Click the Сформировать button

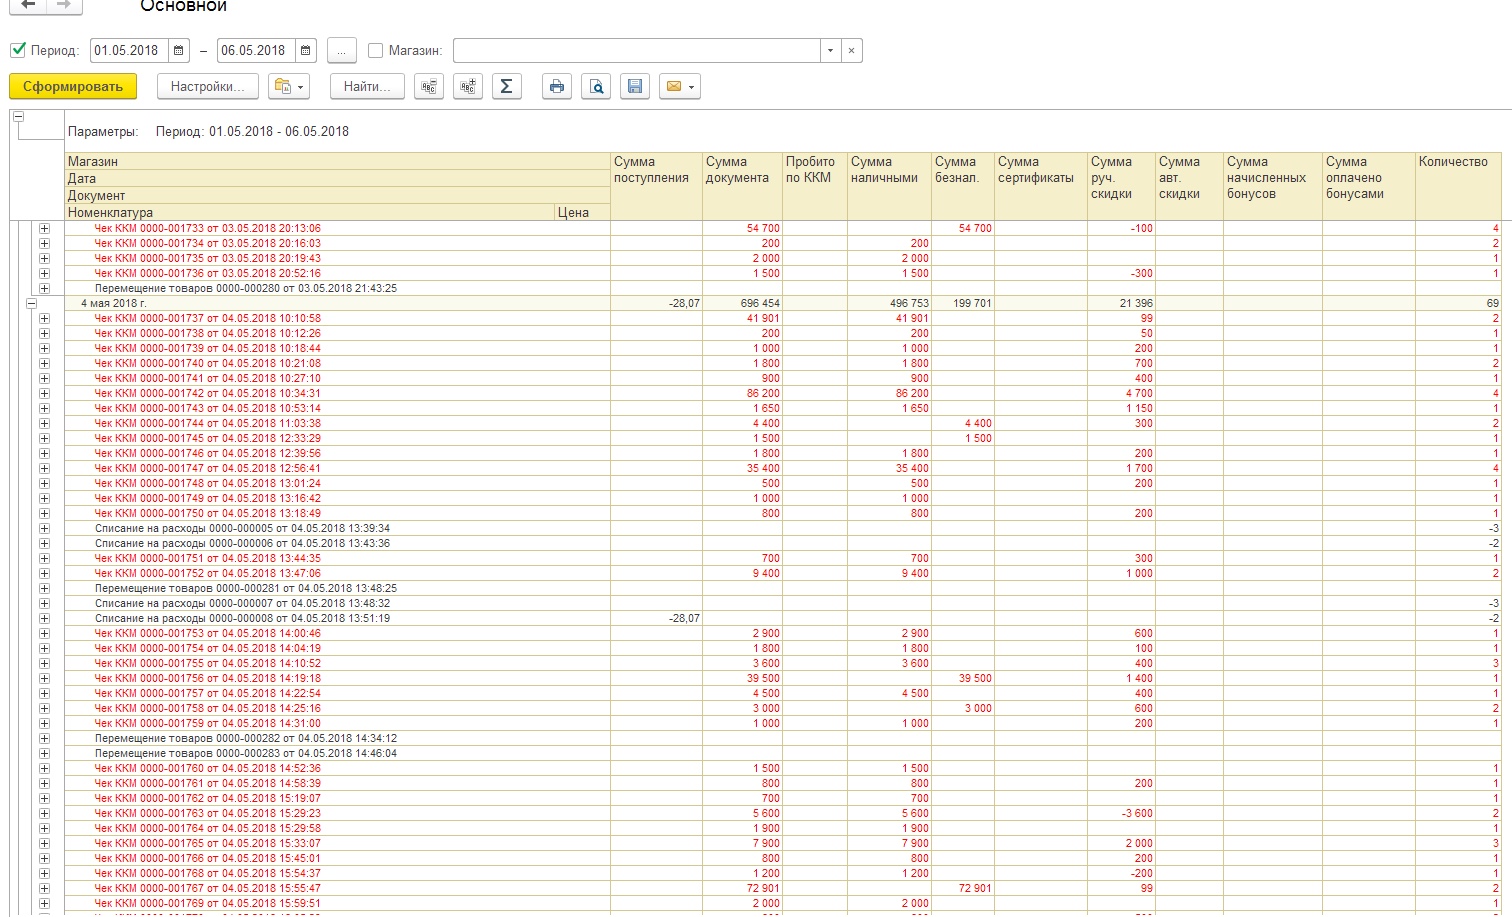pos(73,87)
